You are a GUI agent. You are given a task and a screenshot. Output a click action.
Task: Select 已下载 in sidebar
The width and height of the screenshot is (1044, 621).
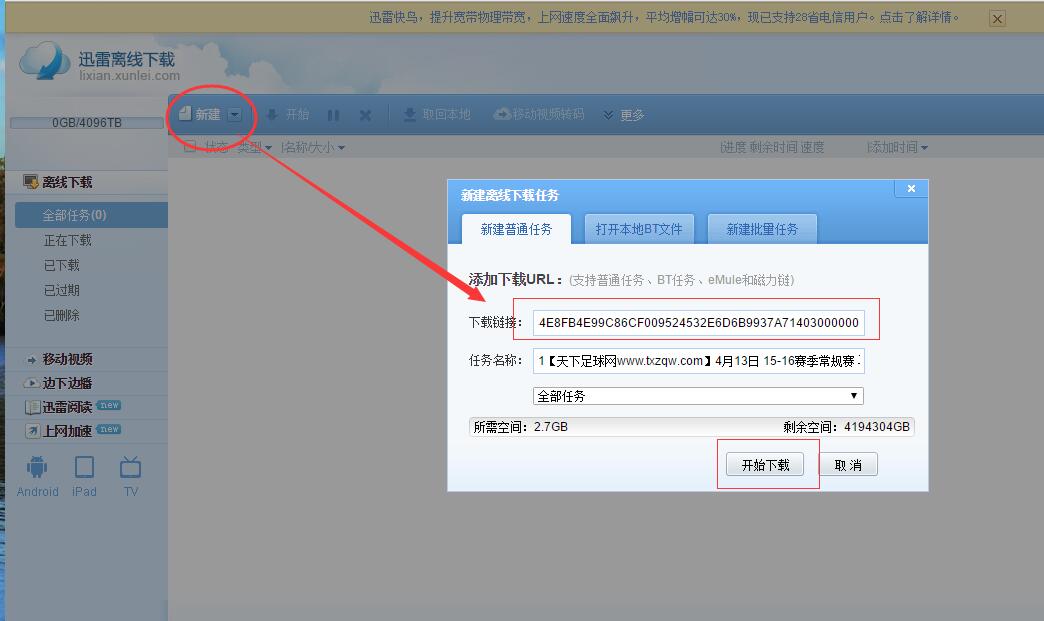tap(61, 265)
